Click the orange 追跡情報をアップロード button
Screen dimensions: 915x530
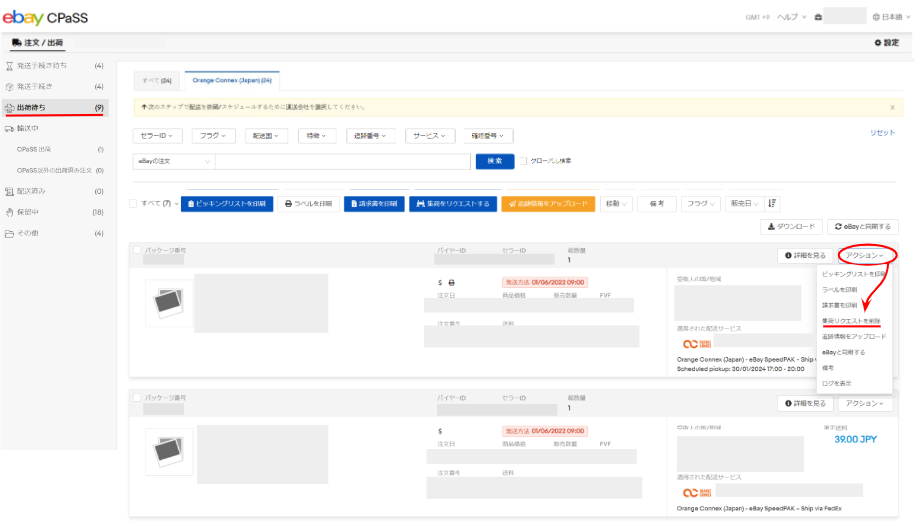pos(548,203)
